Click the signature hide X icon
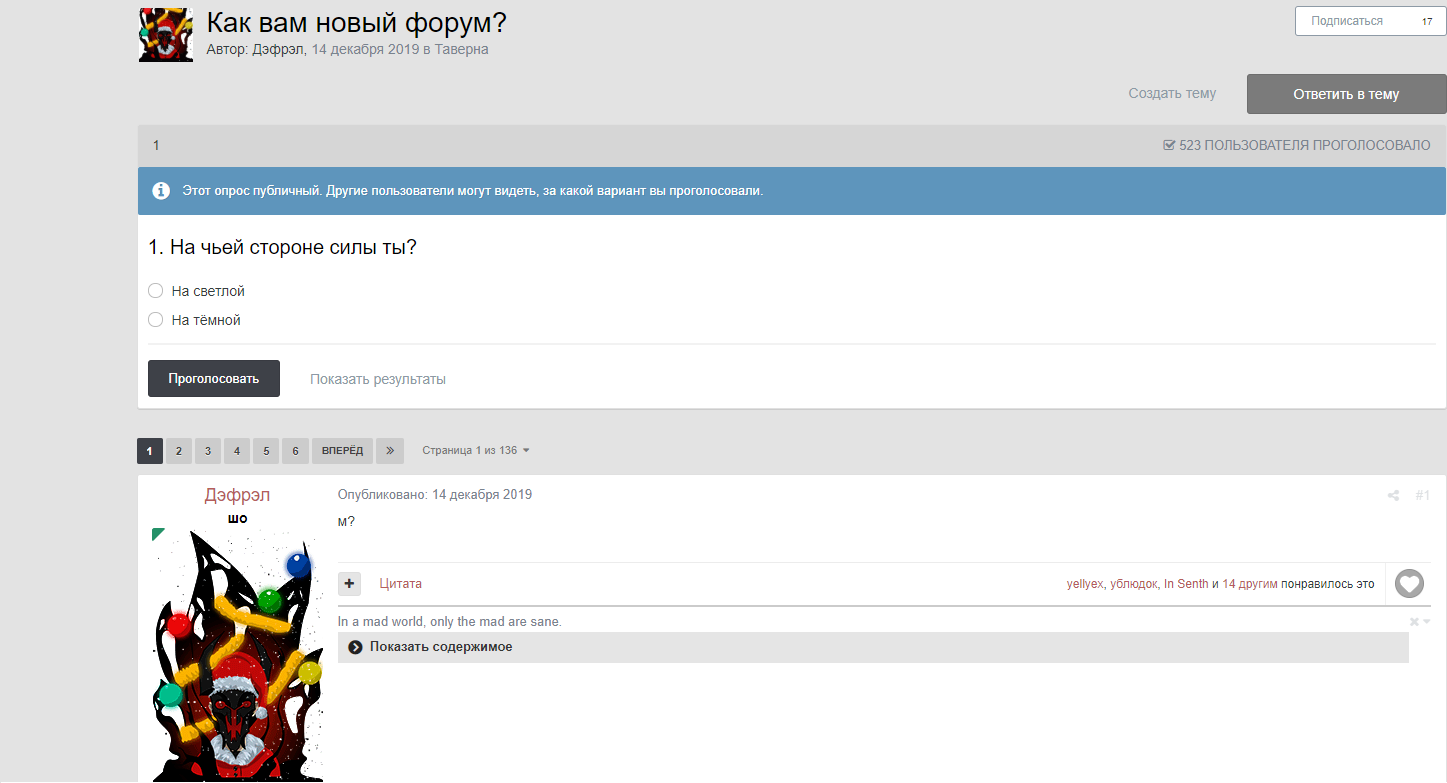Image resolution: width=1447 pixels, height=783 pixels. click(x=1414, y=622)
